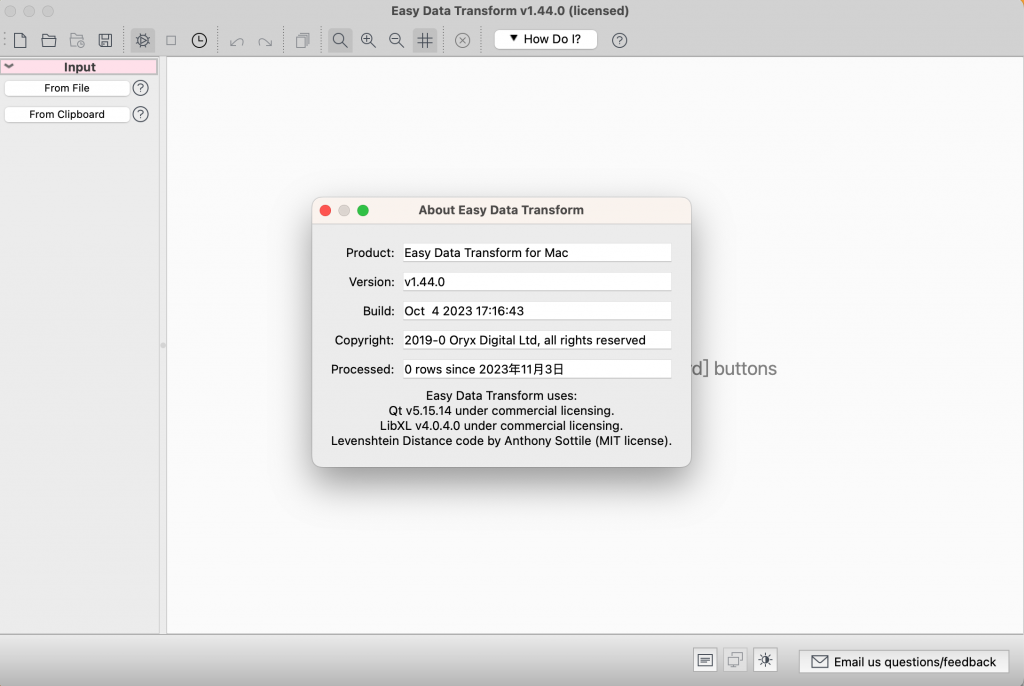Zoom in on the canvas
This screenshot has width=1024, height=686.
368,40
